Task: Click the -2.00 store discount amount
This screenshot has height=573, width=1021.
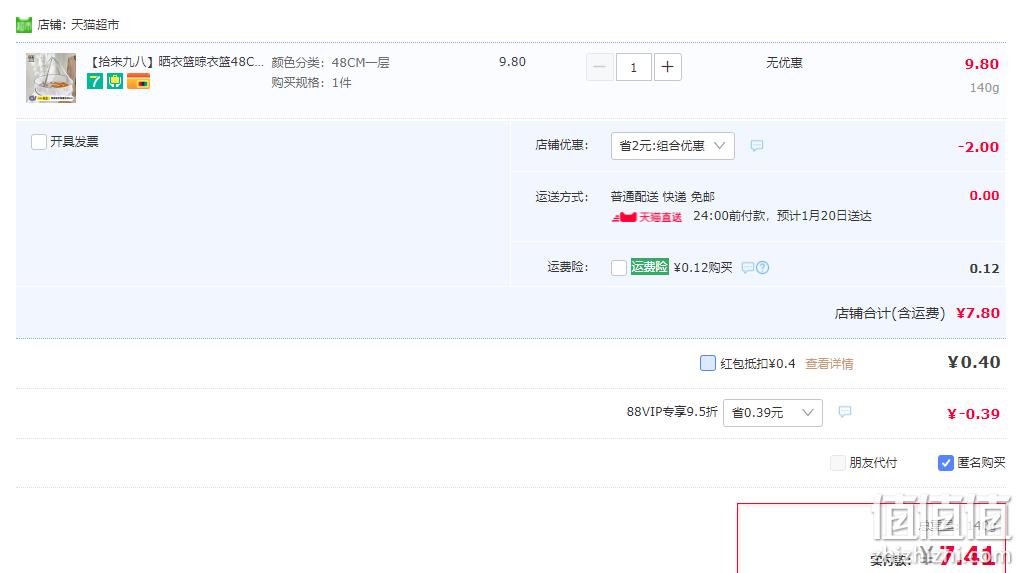Action: point(978,147)
